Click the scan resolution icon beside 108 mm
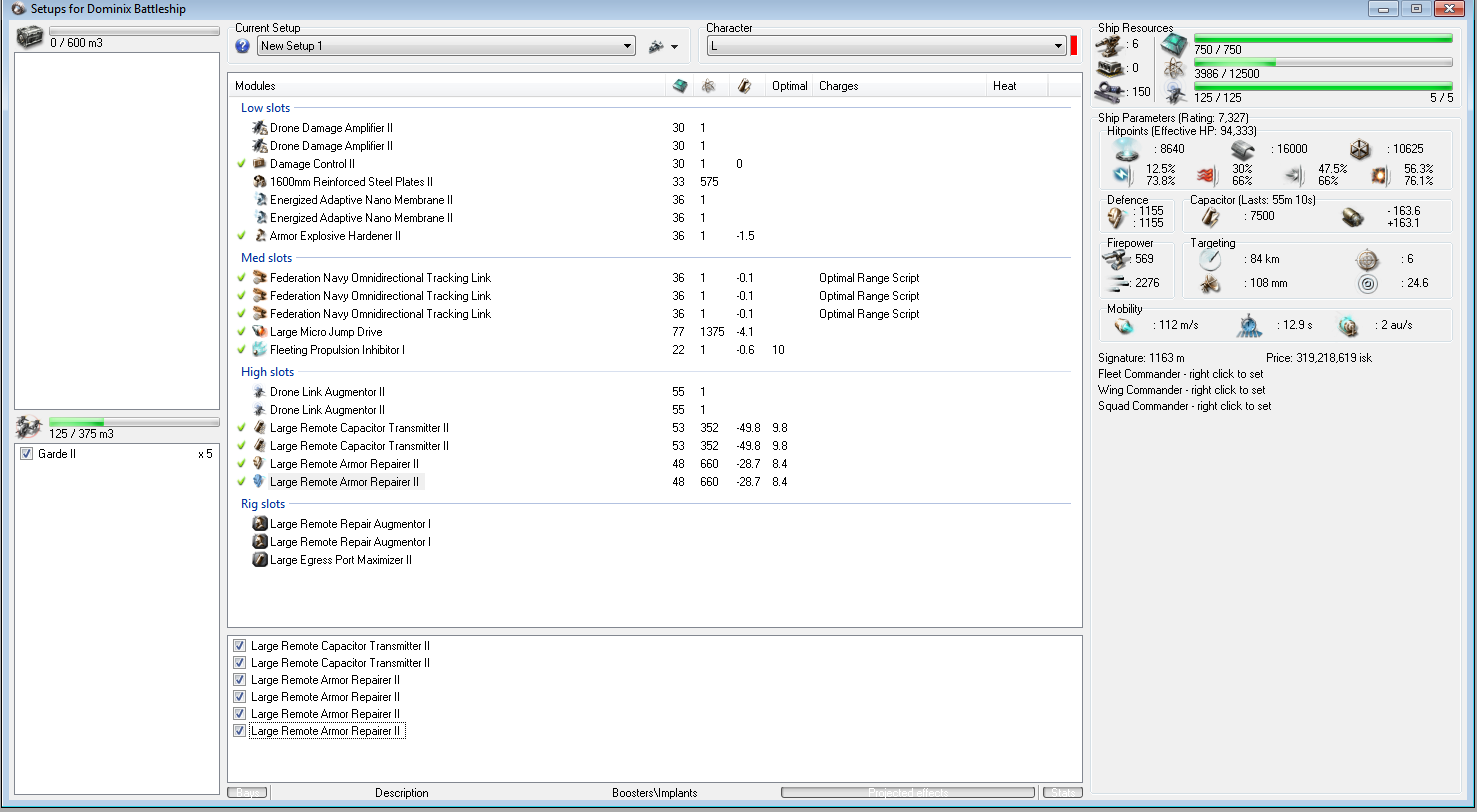This screenshot has width=1477, height=812. coord(1210,284)
